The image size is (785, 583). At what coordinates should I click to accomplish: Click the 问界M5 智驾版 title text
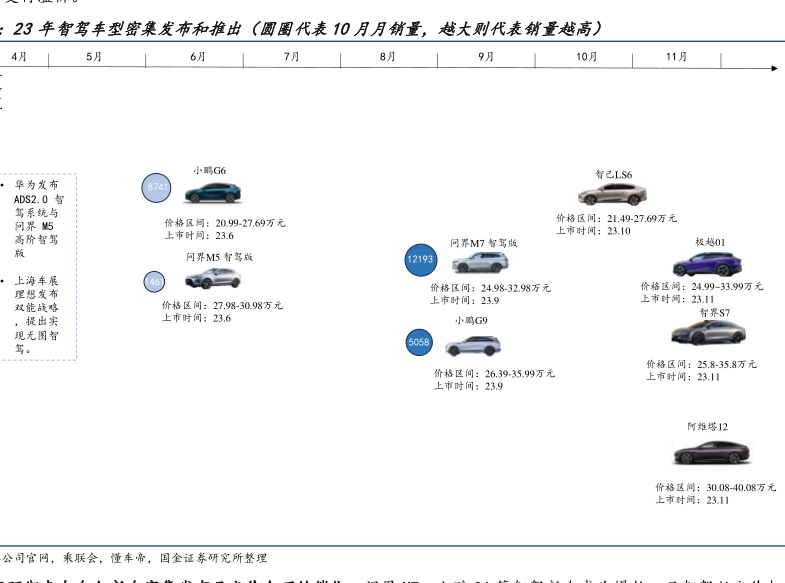tap(219, 257)
